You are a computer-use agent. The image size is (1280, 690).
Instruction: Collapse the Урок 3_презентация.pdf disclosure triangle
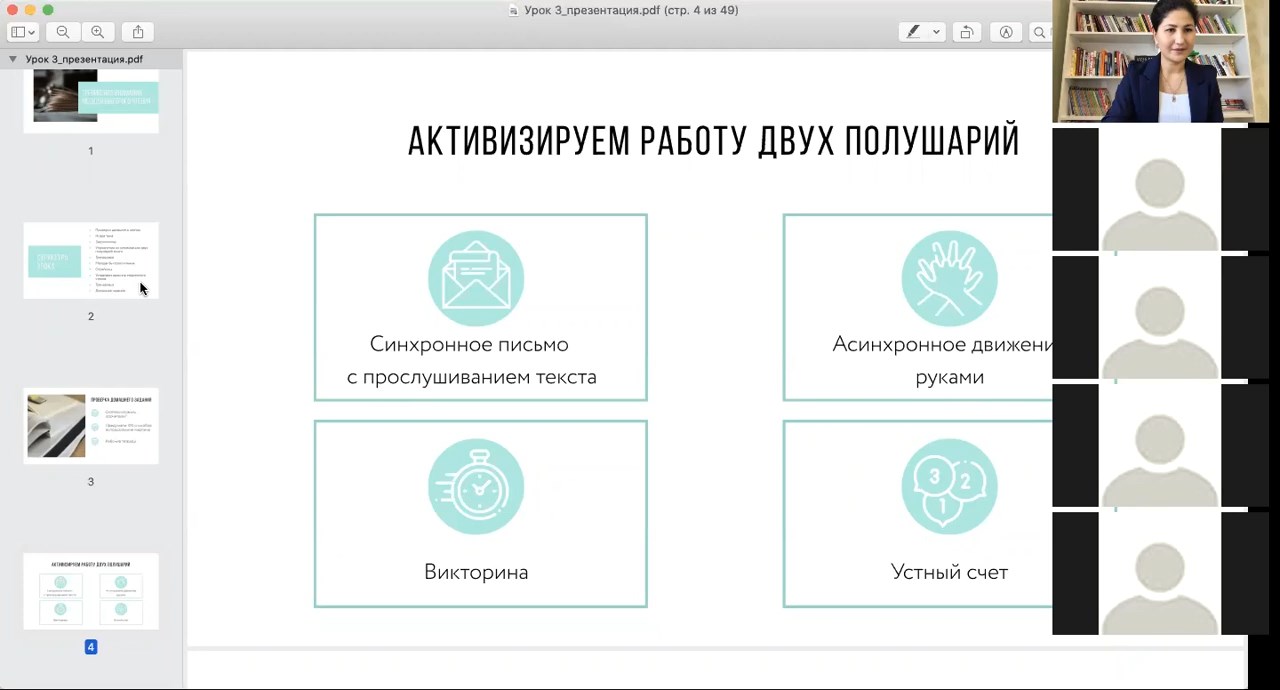coord(13,59)
